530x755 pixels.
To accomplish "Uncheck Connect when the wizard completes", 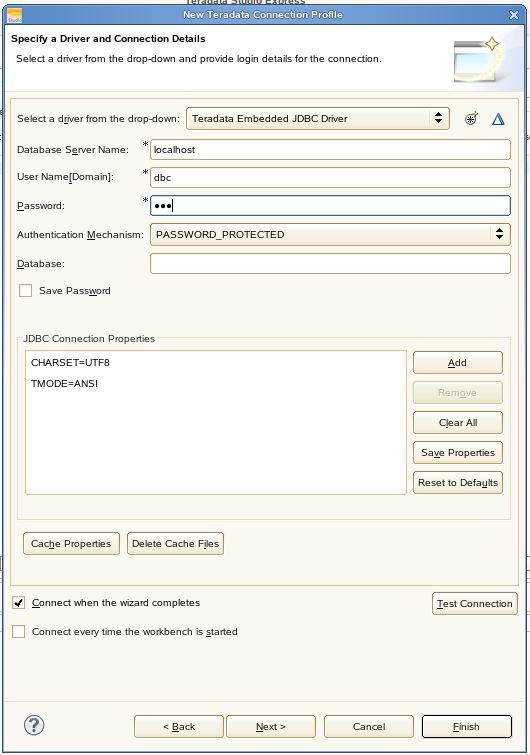I will (x=19, y=602).
